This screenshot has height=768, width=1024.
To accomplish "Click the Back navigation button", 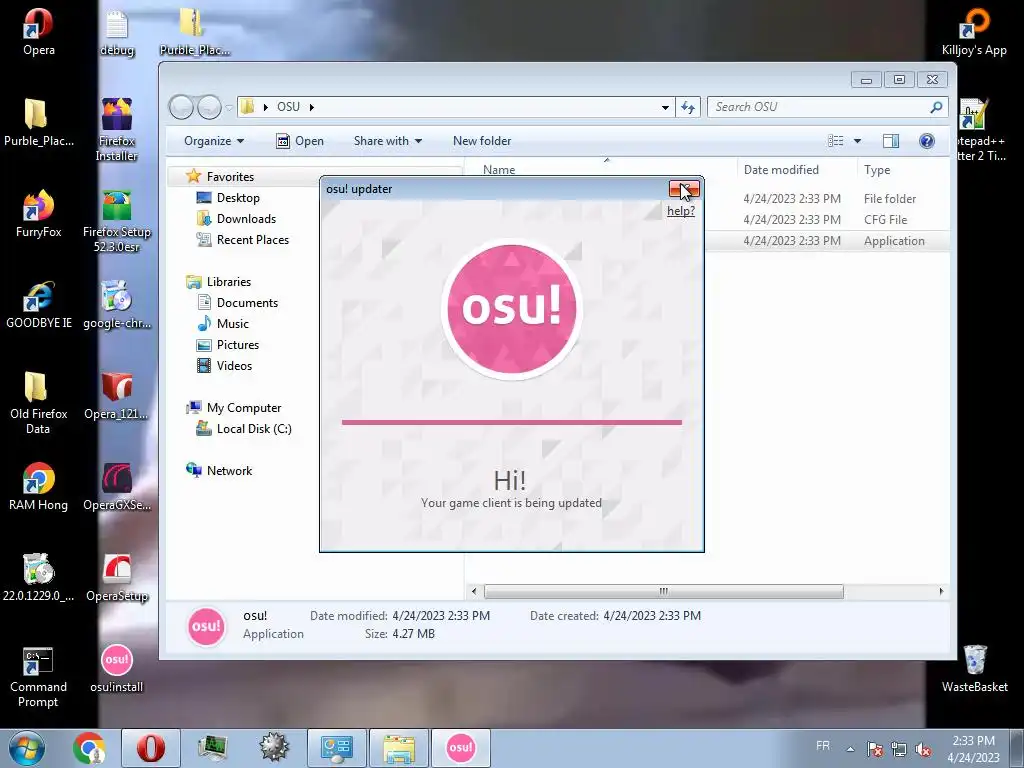I will coord(182,107).
